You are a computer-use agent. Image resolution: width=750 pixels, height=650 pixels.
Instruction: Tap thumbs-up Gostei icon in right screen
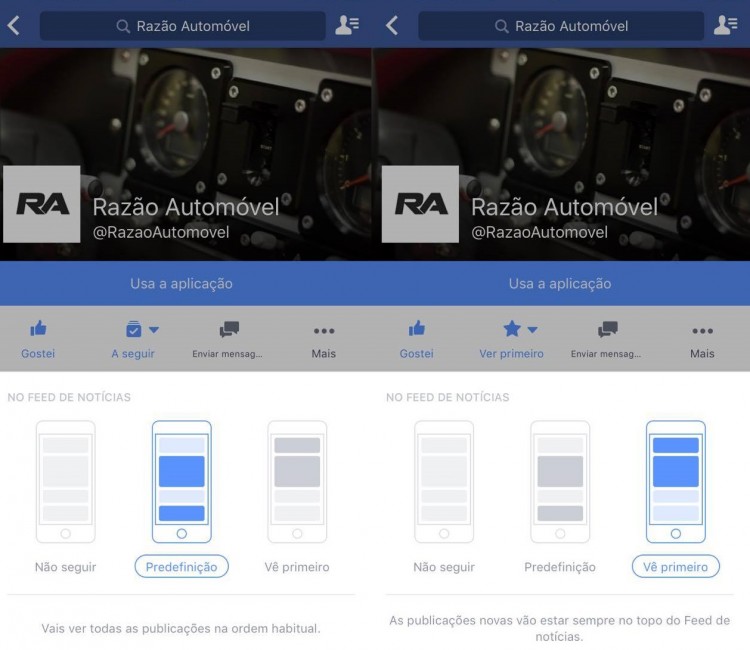(x=417, y=329)
